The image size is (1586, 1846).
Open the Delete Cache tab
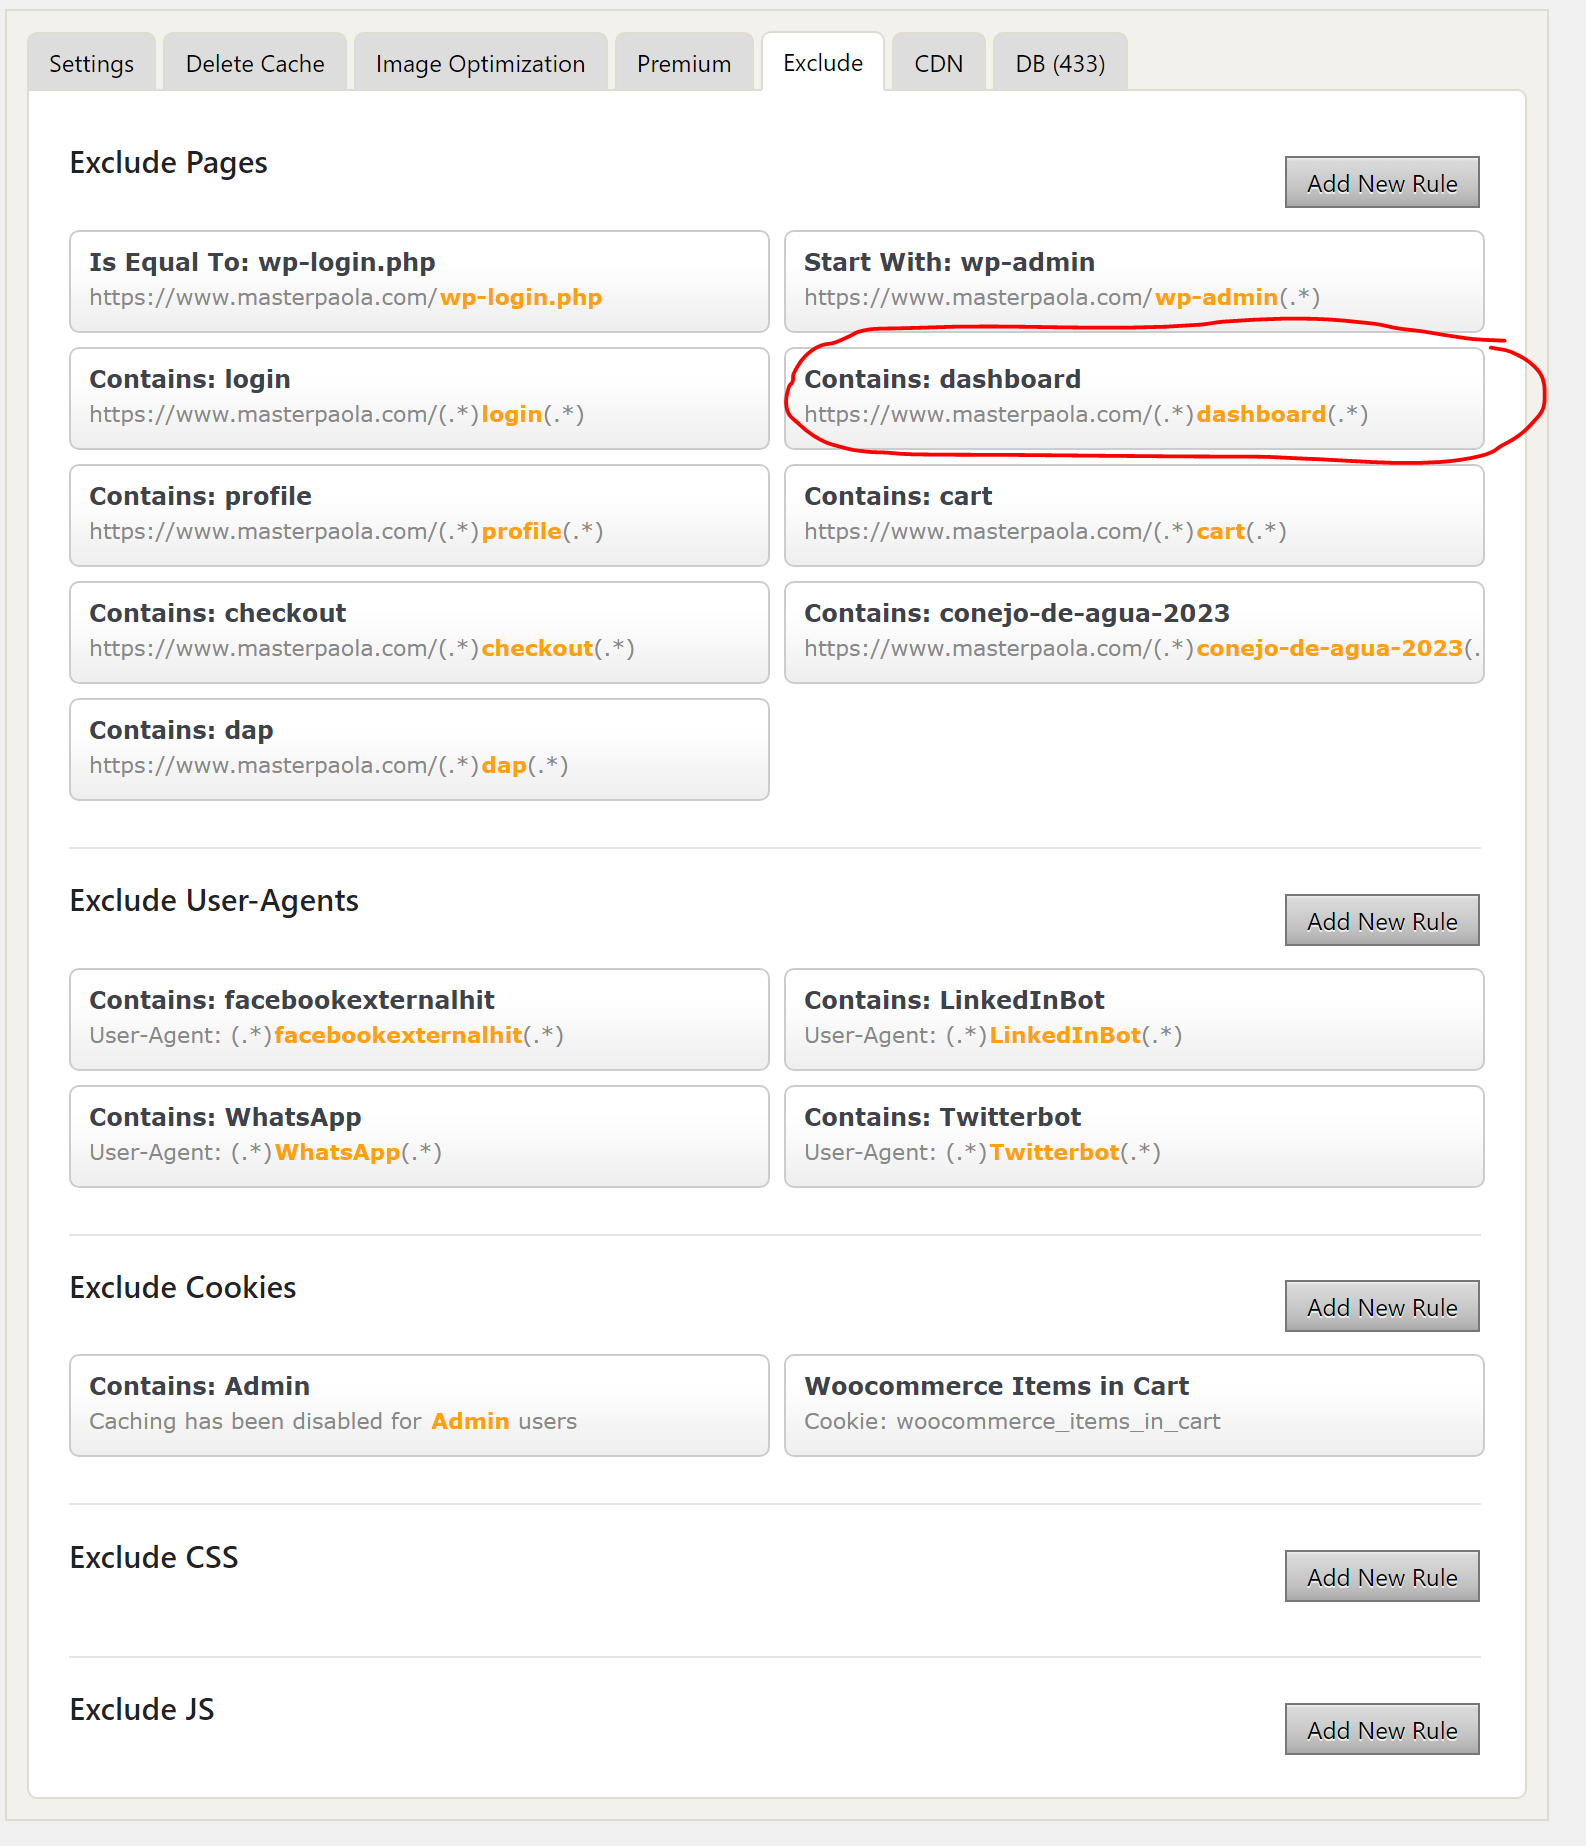click(255, 63)
